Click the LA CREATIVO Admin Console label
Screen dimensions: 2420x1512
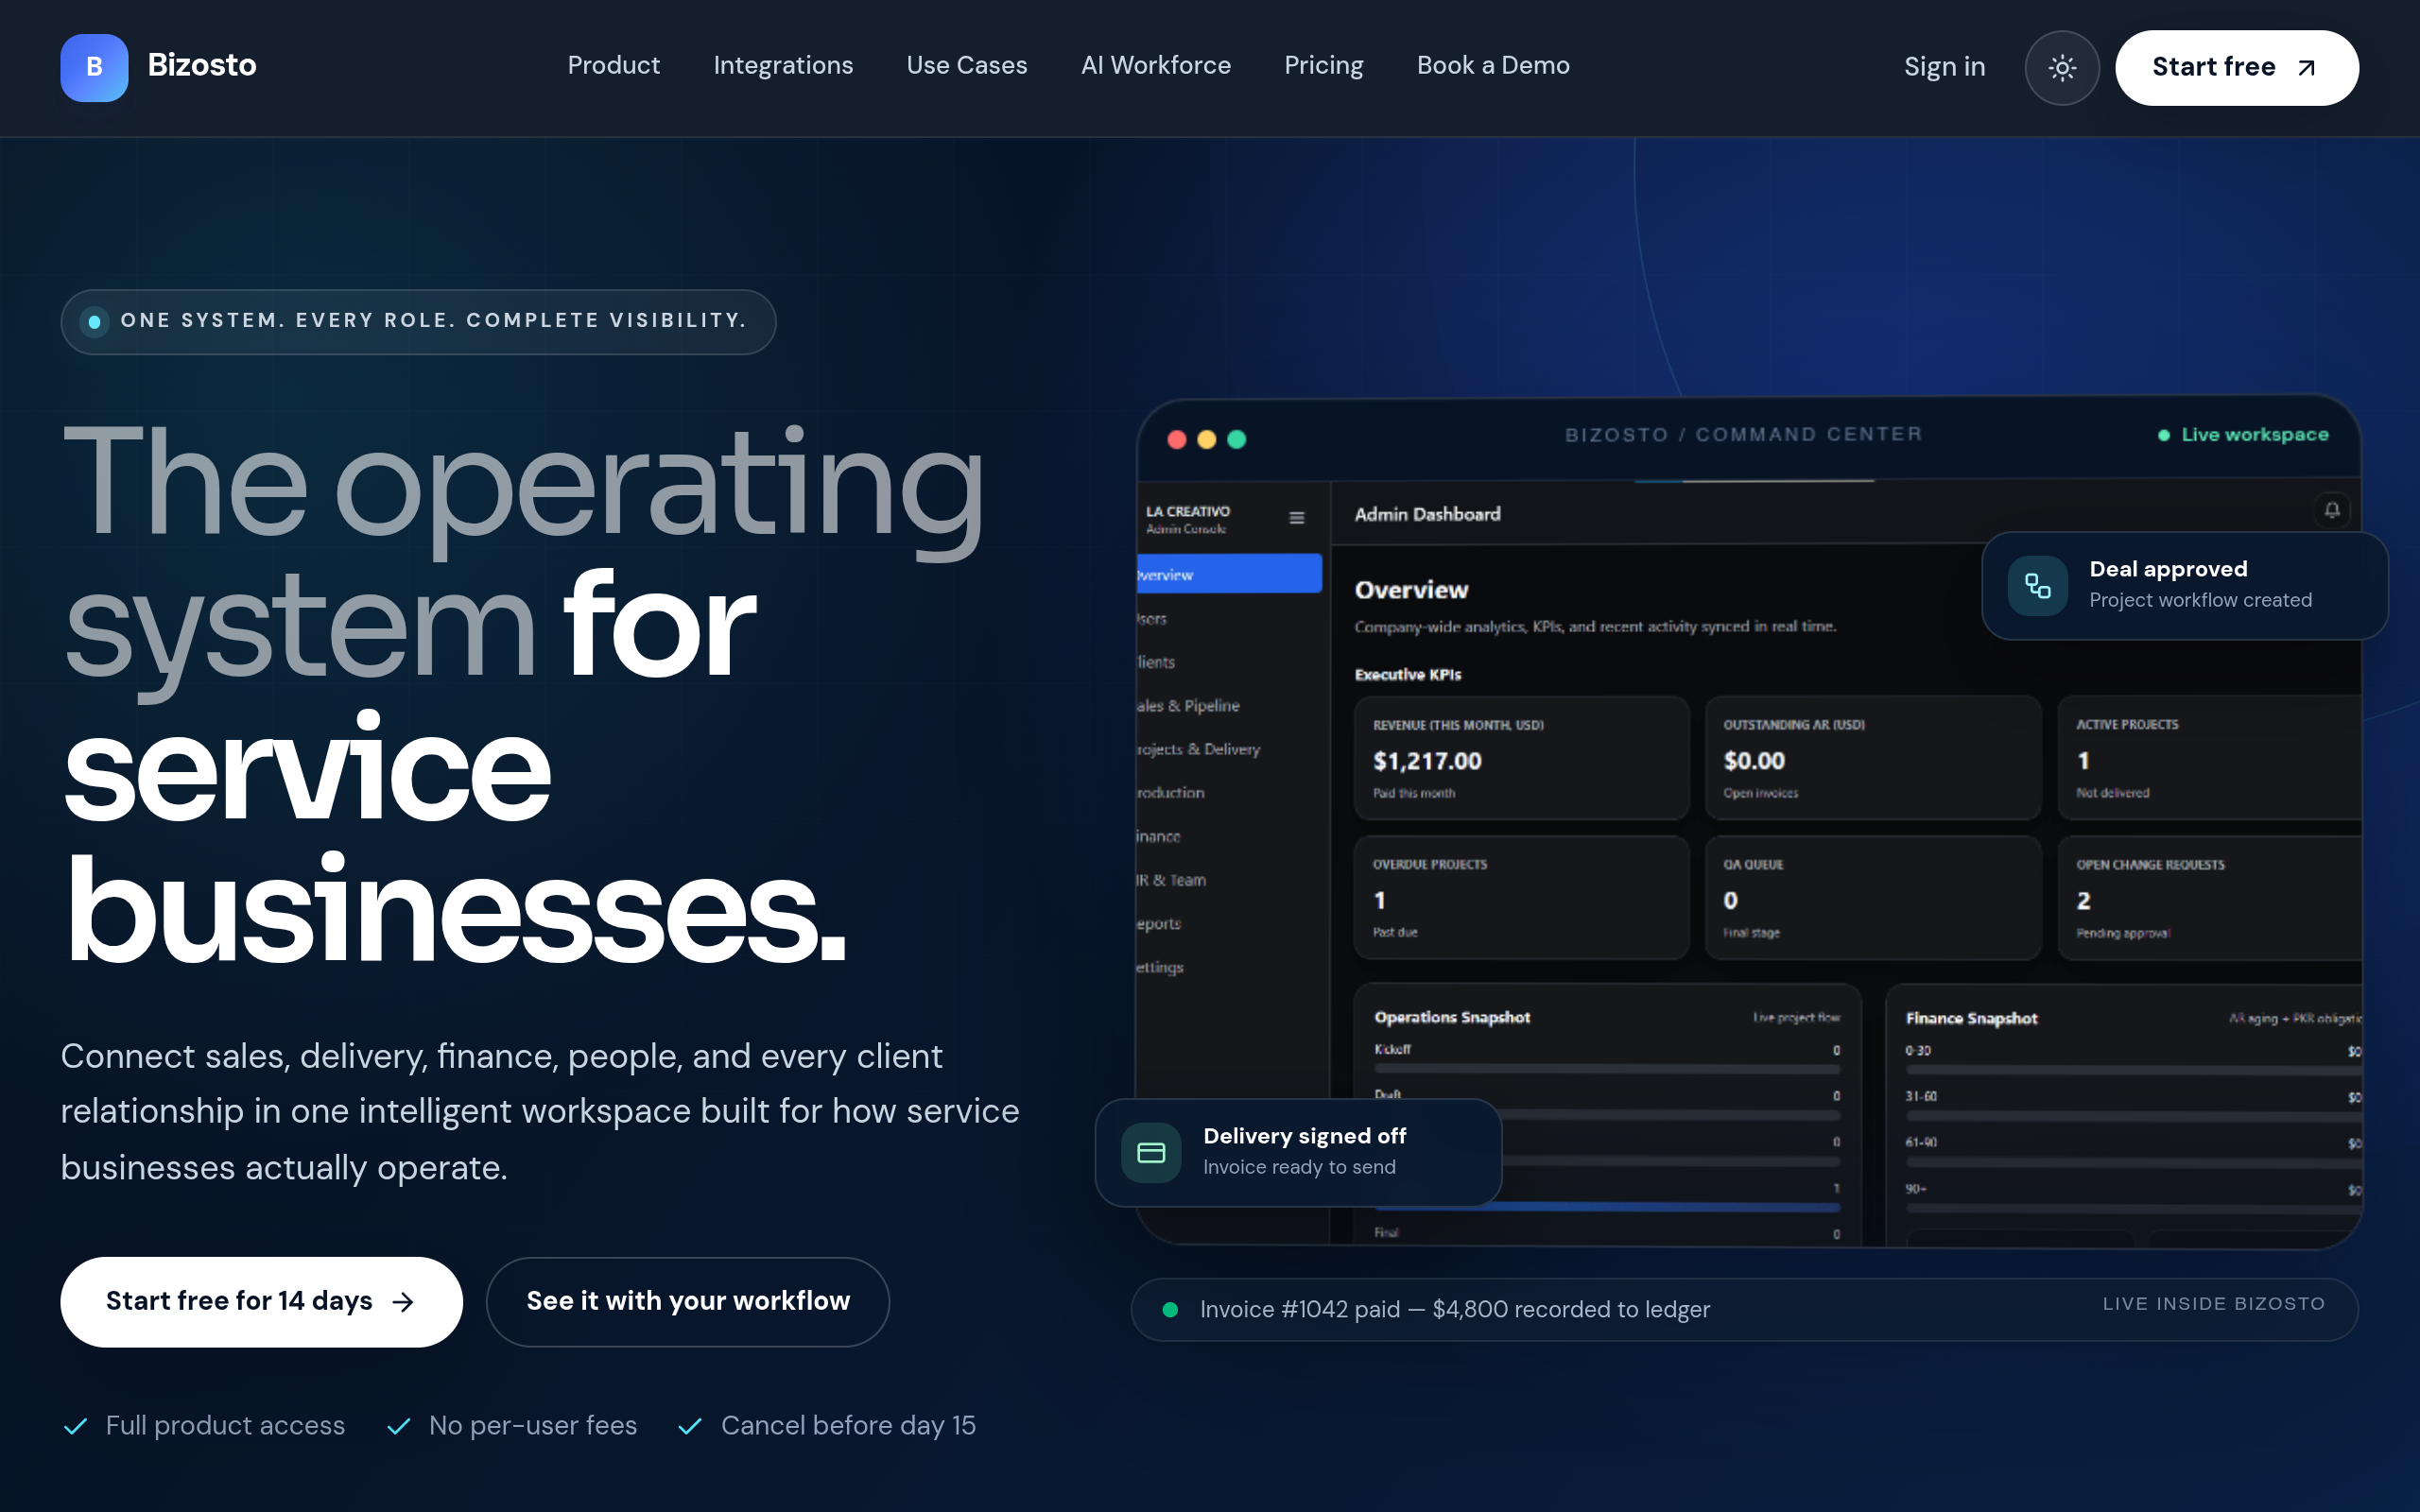click(1188, 519)
